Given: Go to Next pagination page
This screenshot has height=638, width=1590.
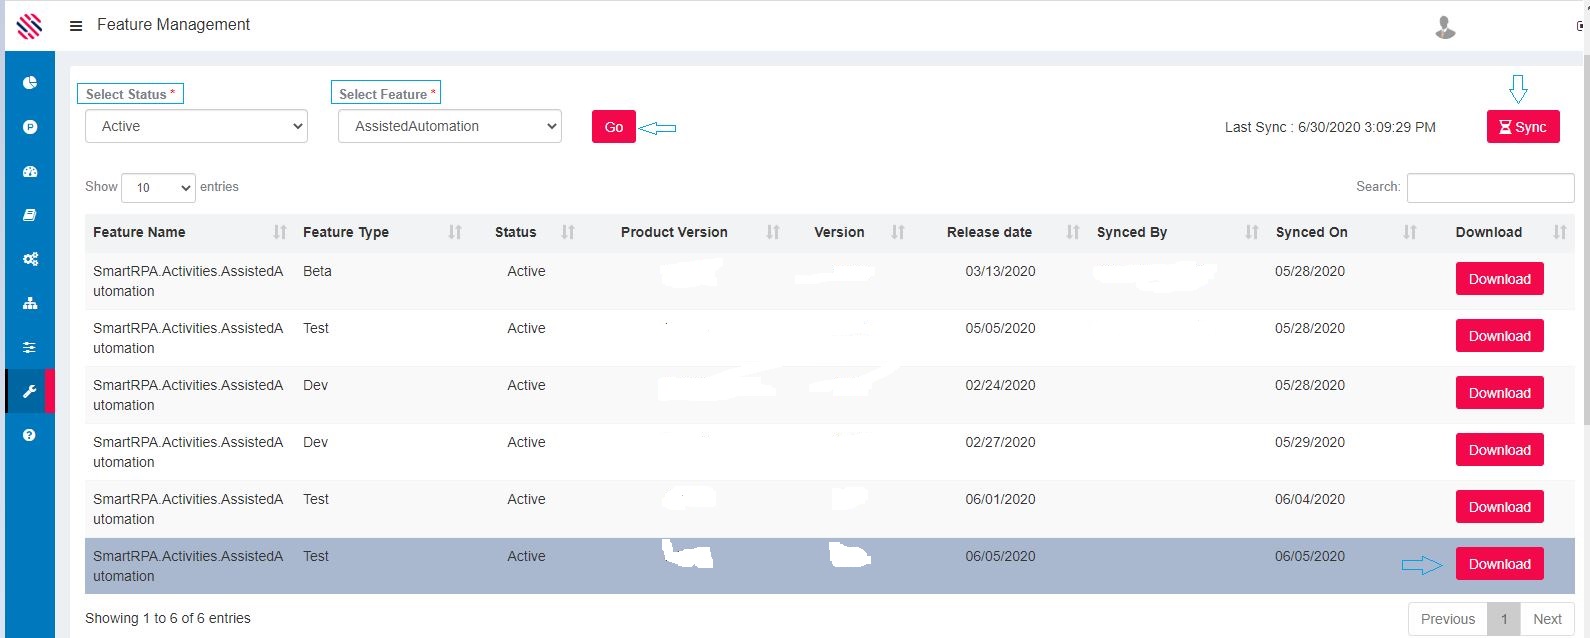Looking at the screenshot, I should [1546, 619].
